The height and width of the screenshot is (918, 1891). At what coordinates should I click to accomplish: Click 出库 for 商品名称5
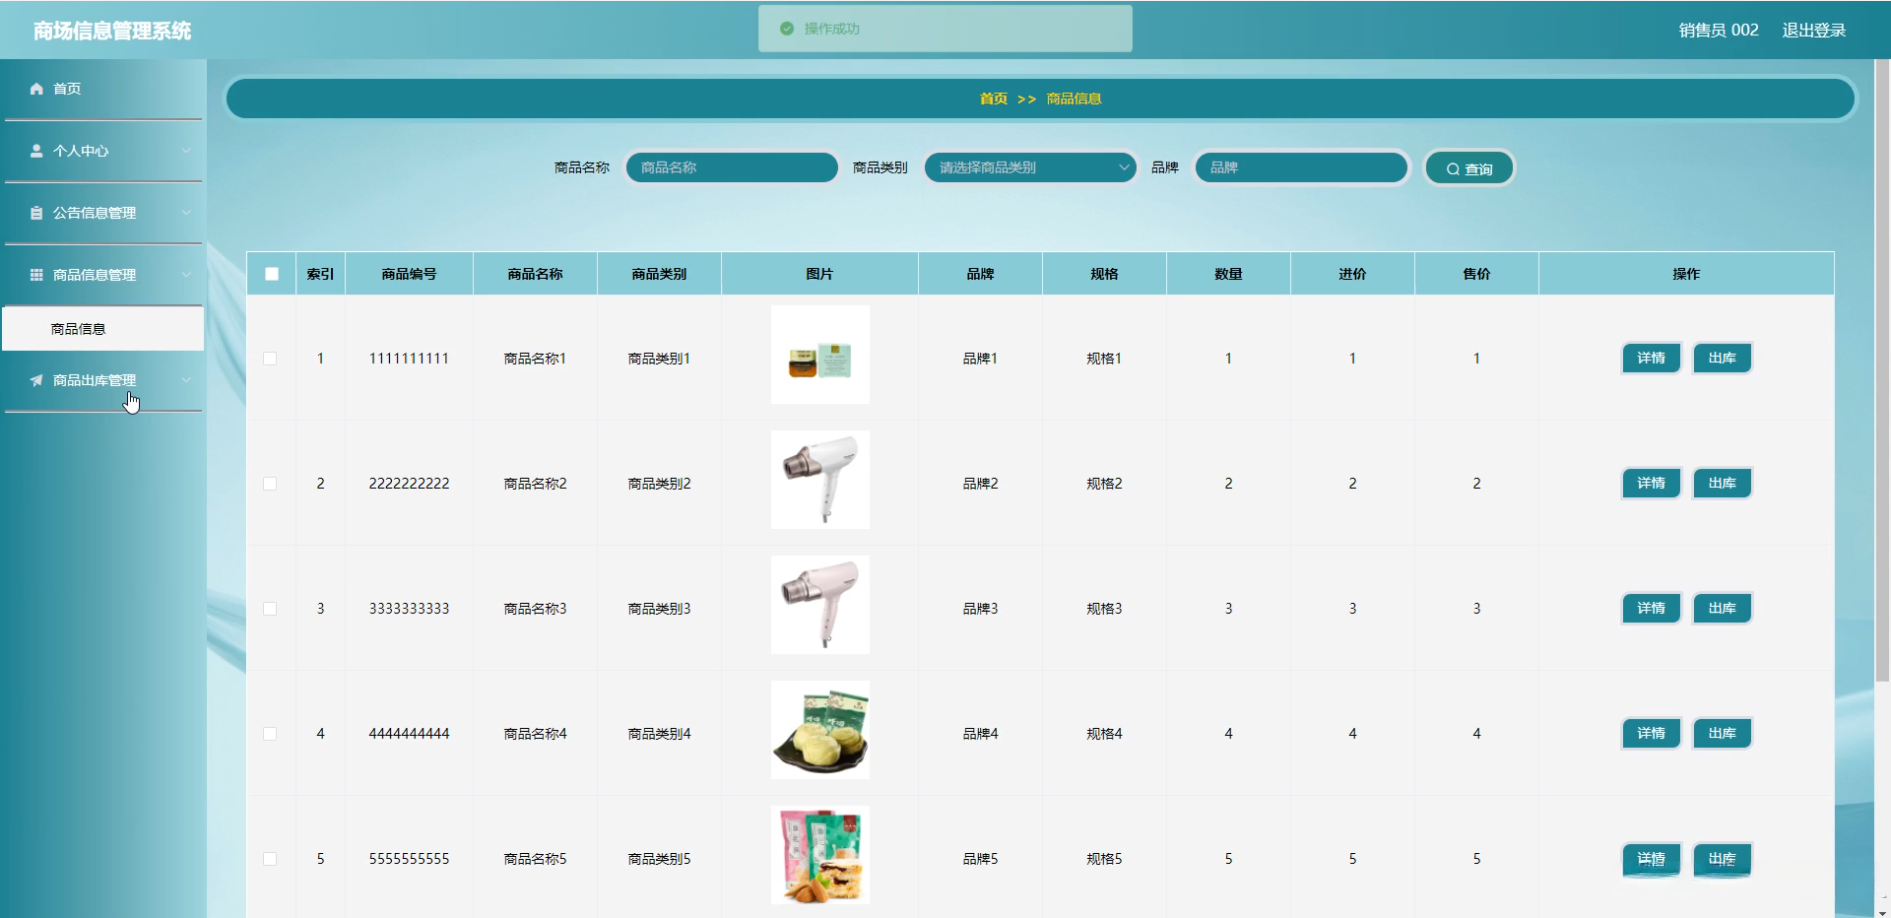click(1722, 859)
